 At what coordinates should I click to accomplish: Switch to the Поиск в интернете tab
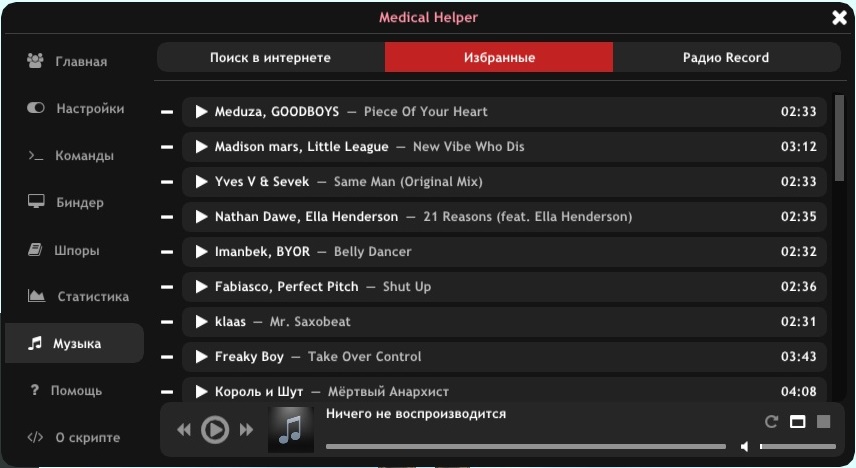pyautogui.click(x=270, y=57)
